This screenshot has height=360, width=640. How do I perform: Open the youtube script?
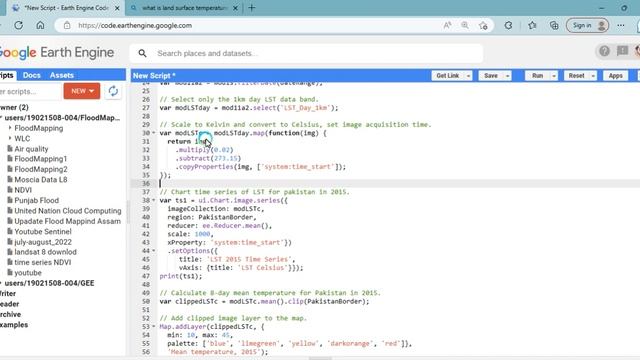pos(28,273)
